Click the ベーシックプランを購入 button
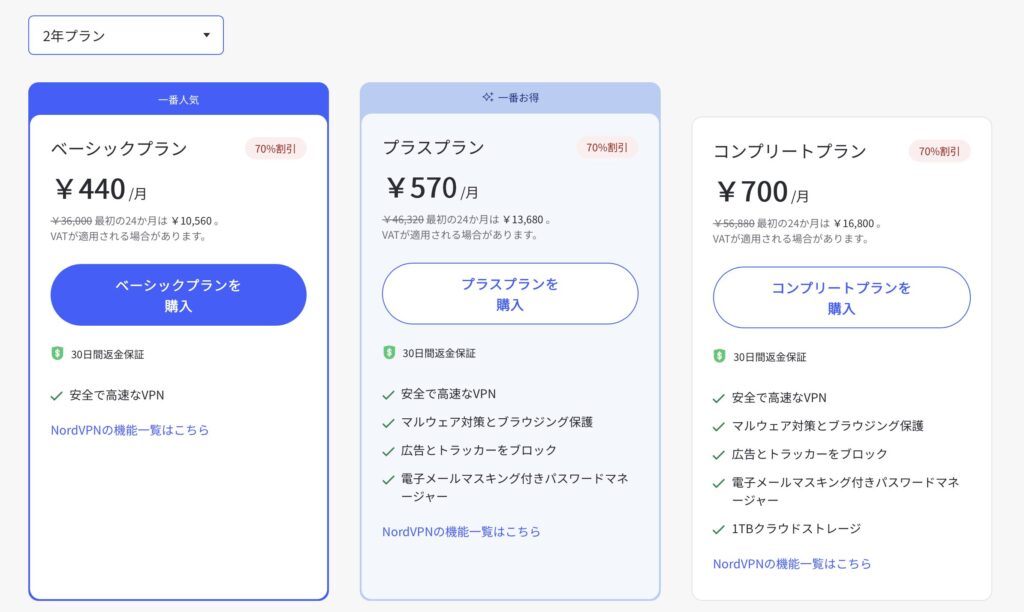 tap(178, 295)
